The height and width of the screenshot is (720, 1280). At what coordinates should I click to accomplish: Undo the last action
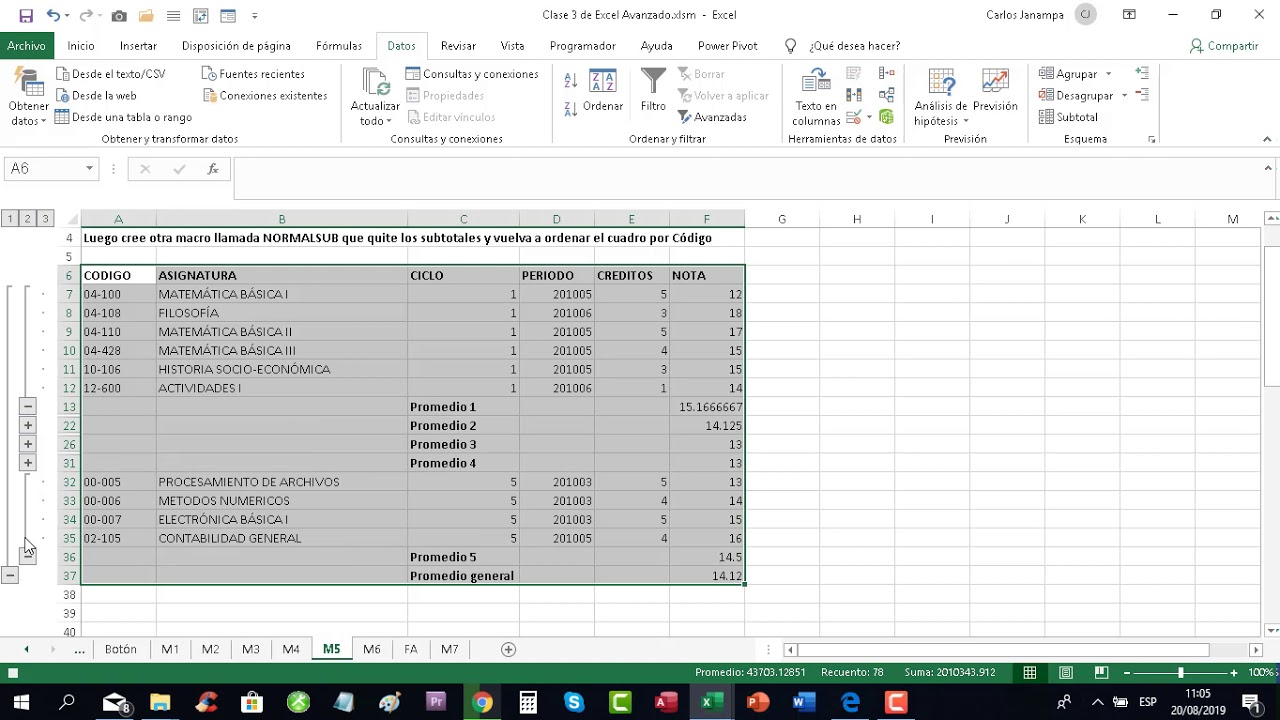tap(53, 15)
